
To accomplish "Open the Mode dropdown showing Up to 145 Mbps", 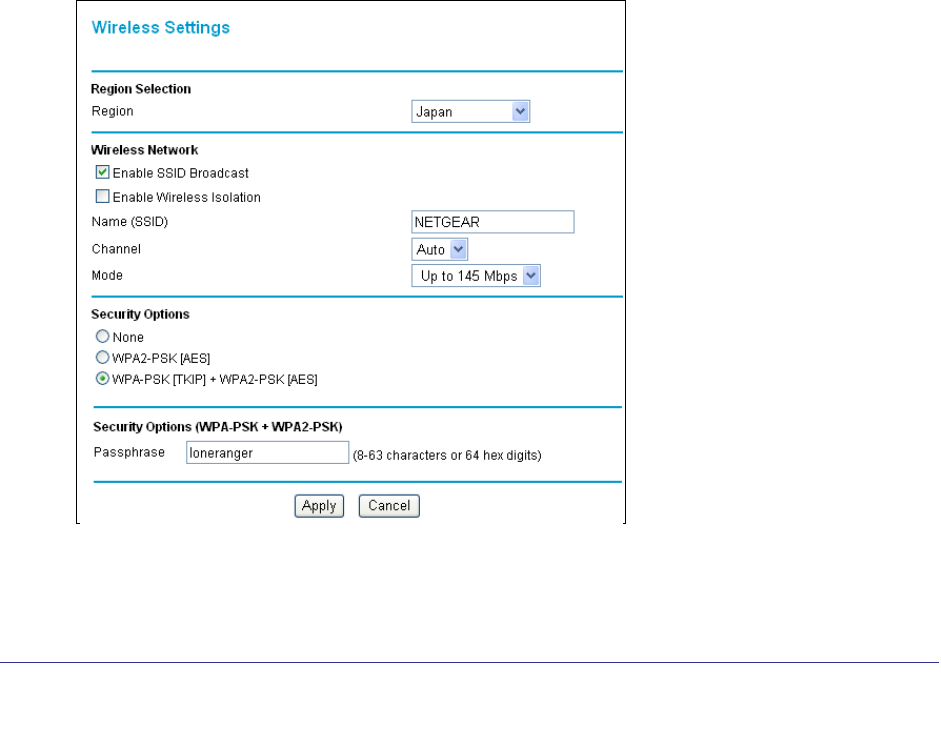I will click(x=476, y=276).
